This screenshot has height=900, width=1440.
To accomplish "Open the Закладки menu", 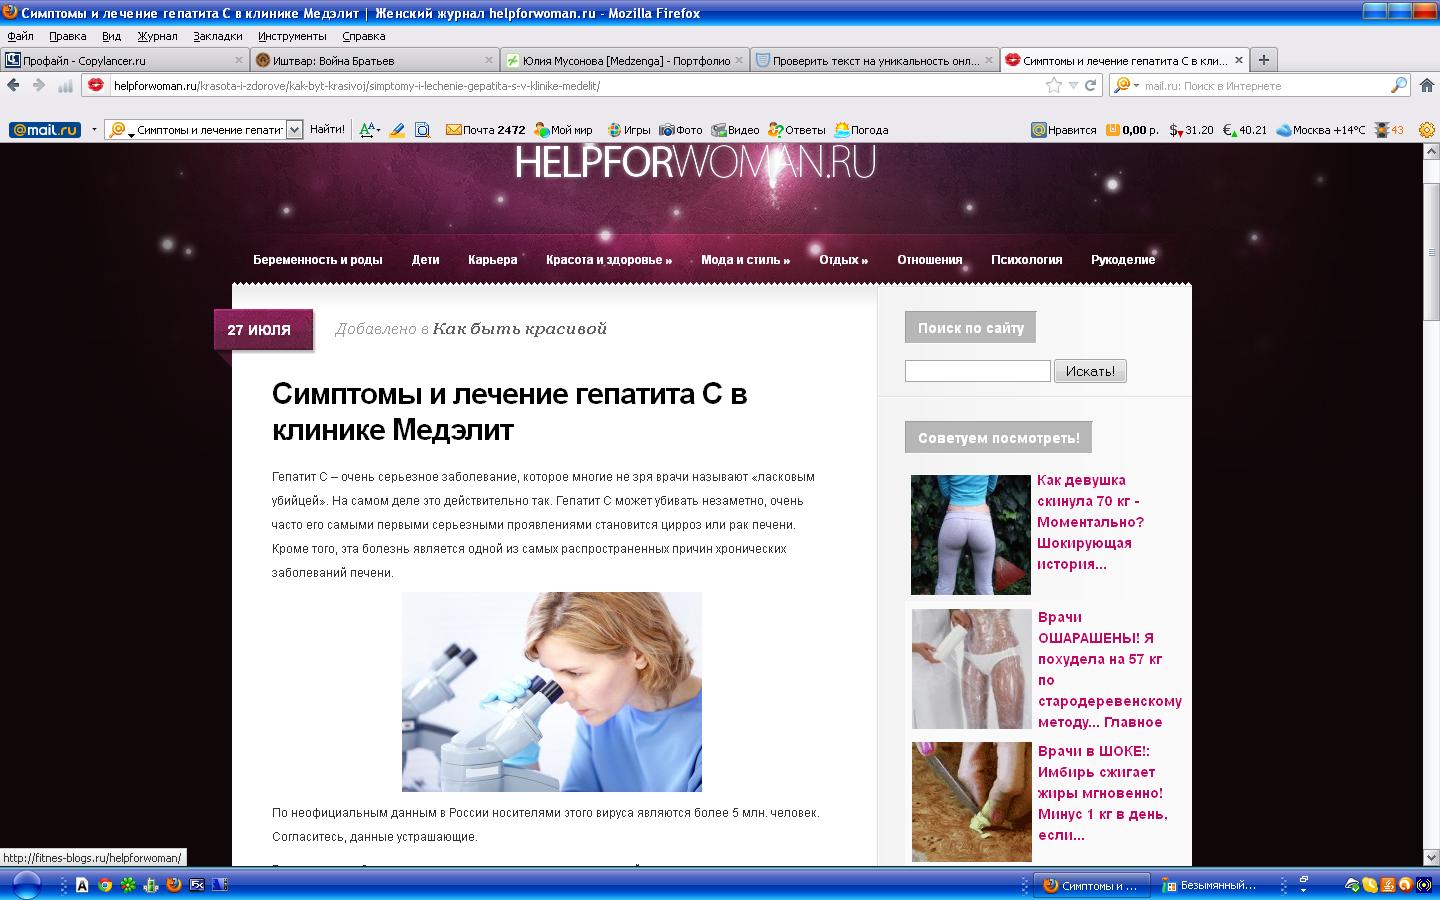I will point(218,36).
